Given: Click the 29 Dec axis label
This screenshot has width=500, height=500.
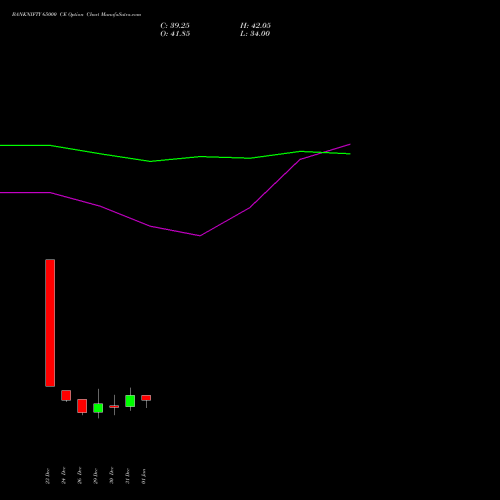Looking at the screenshot, I should (x=96, y=476).
